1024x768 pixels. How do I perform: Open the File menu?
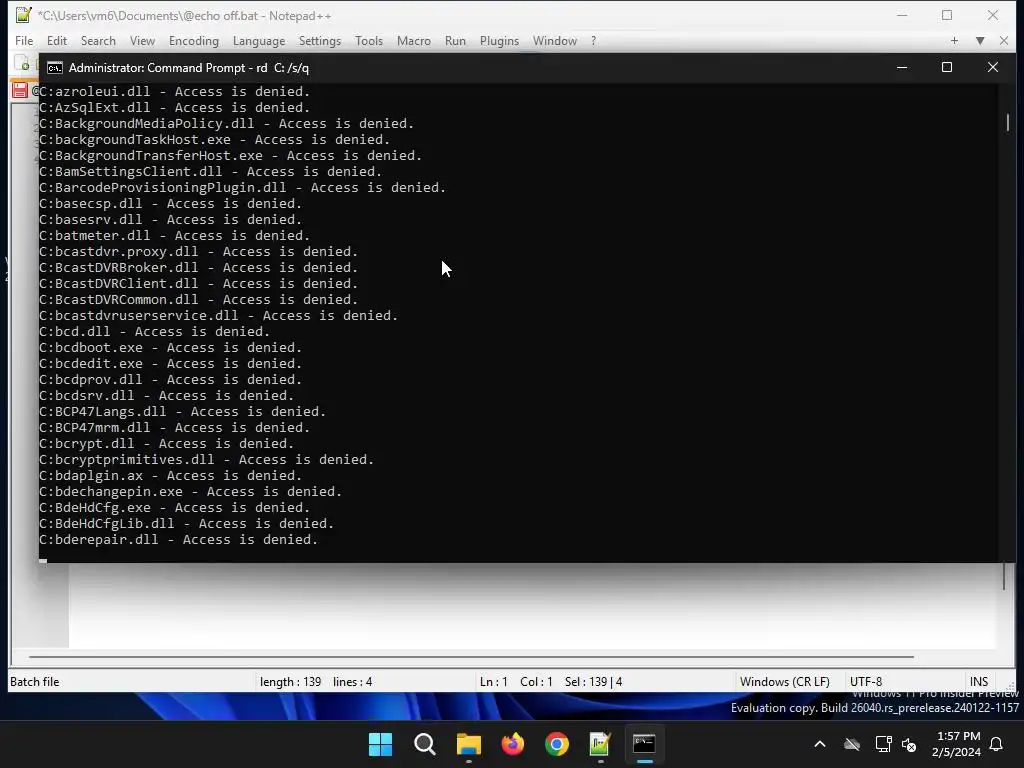(24, 40)
